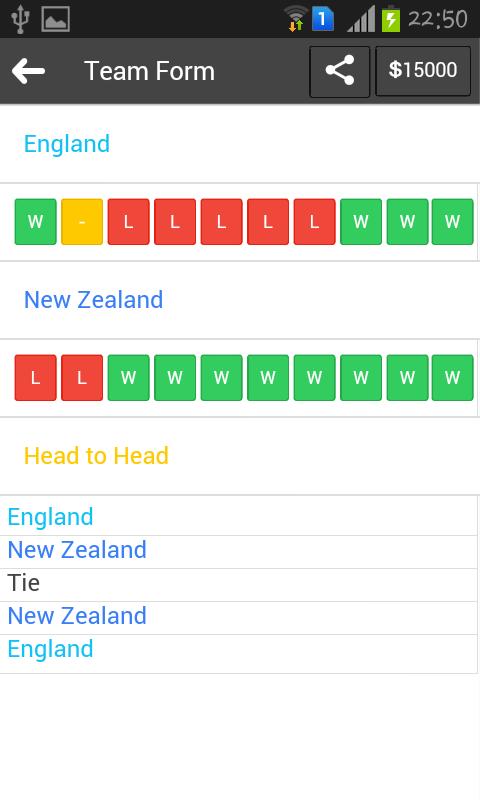Image resolution: width=480 pixels, height=800 pixels.
Task: Tap the Head to Head heading
Action: point(96,456)
